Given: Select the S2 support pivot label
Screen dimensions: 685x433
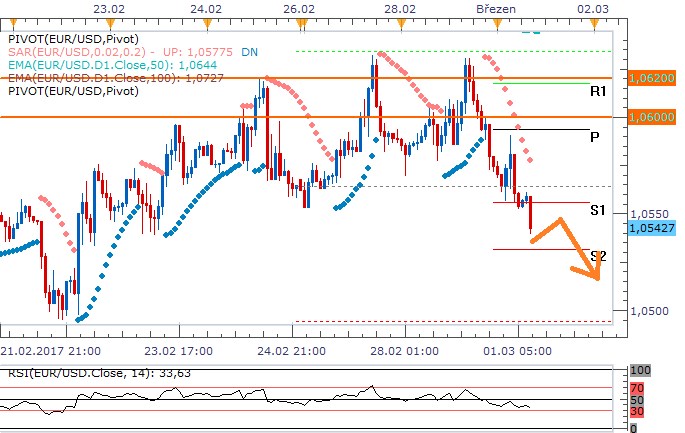Looking at the screenshot, I should (x=598, y=256).
